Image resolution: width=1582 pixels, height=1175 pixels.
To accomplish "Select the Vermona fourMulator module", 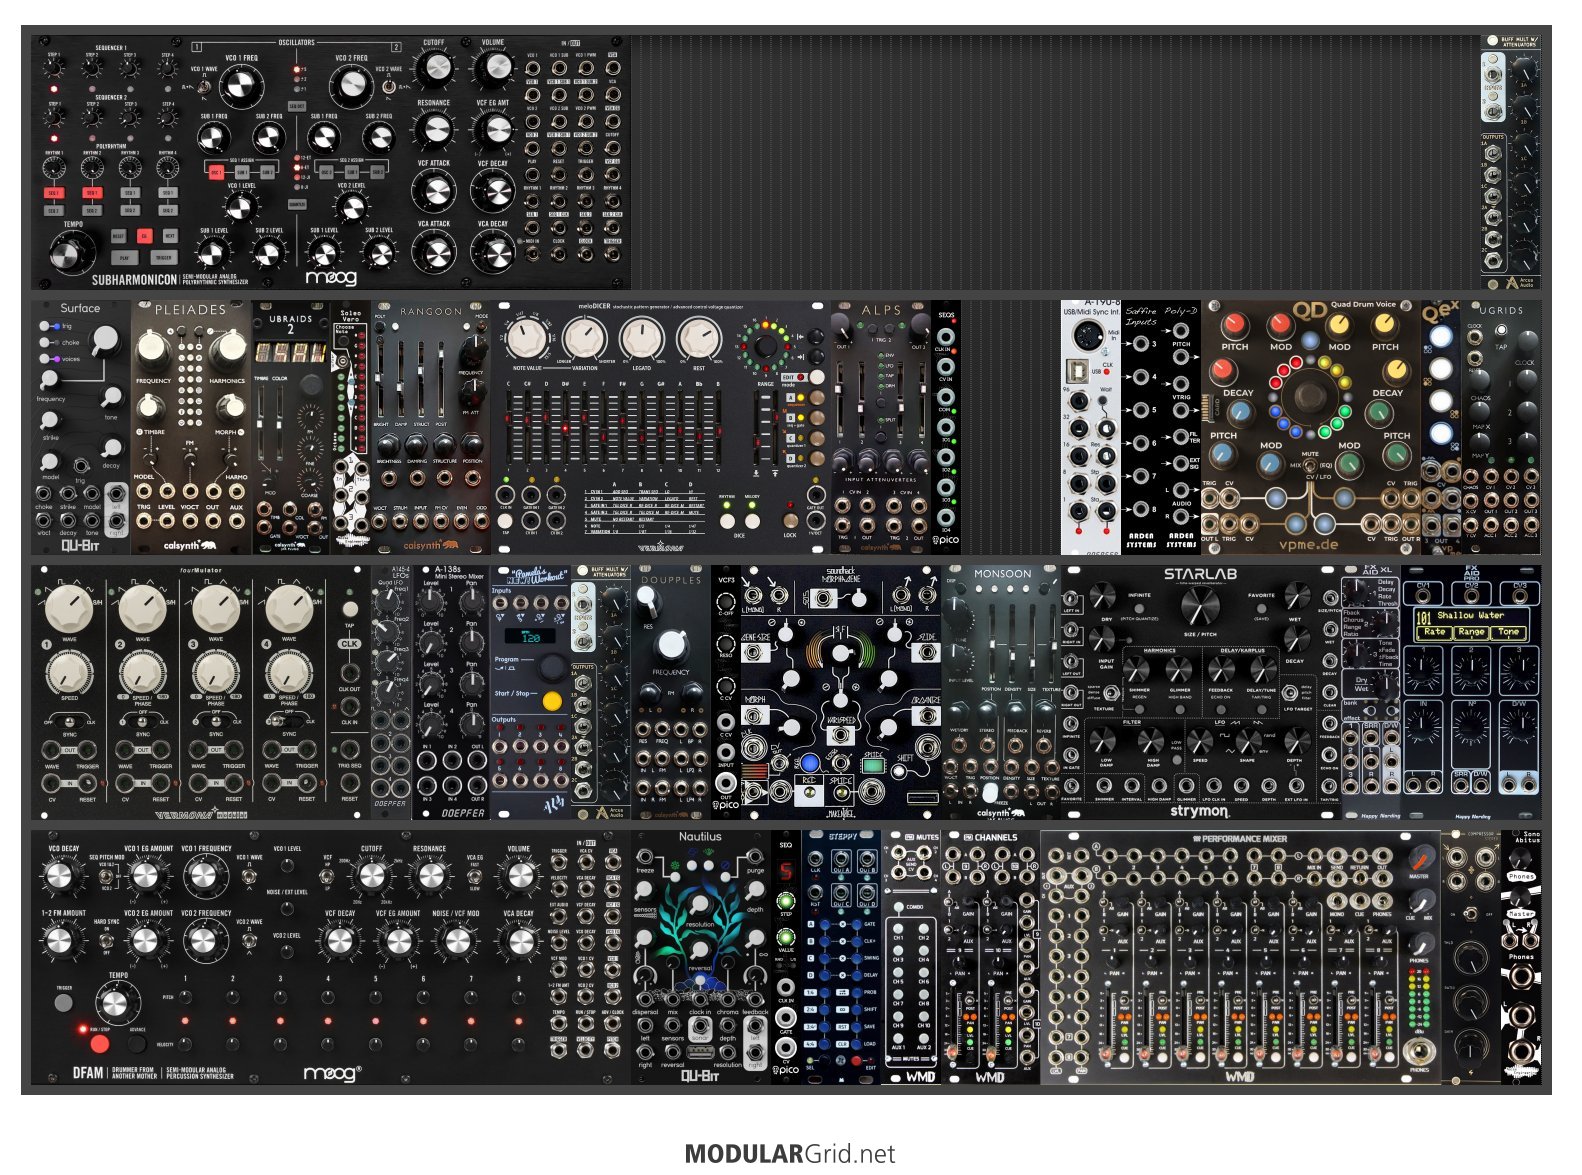I will (201, 693).
